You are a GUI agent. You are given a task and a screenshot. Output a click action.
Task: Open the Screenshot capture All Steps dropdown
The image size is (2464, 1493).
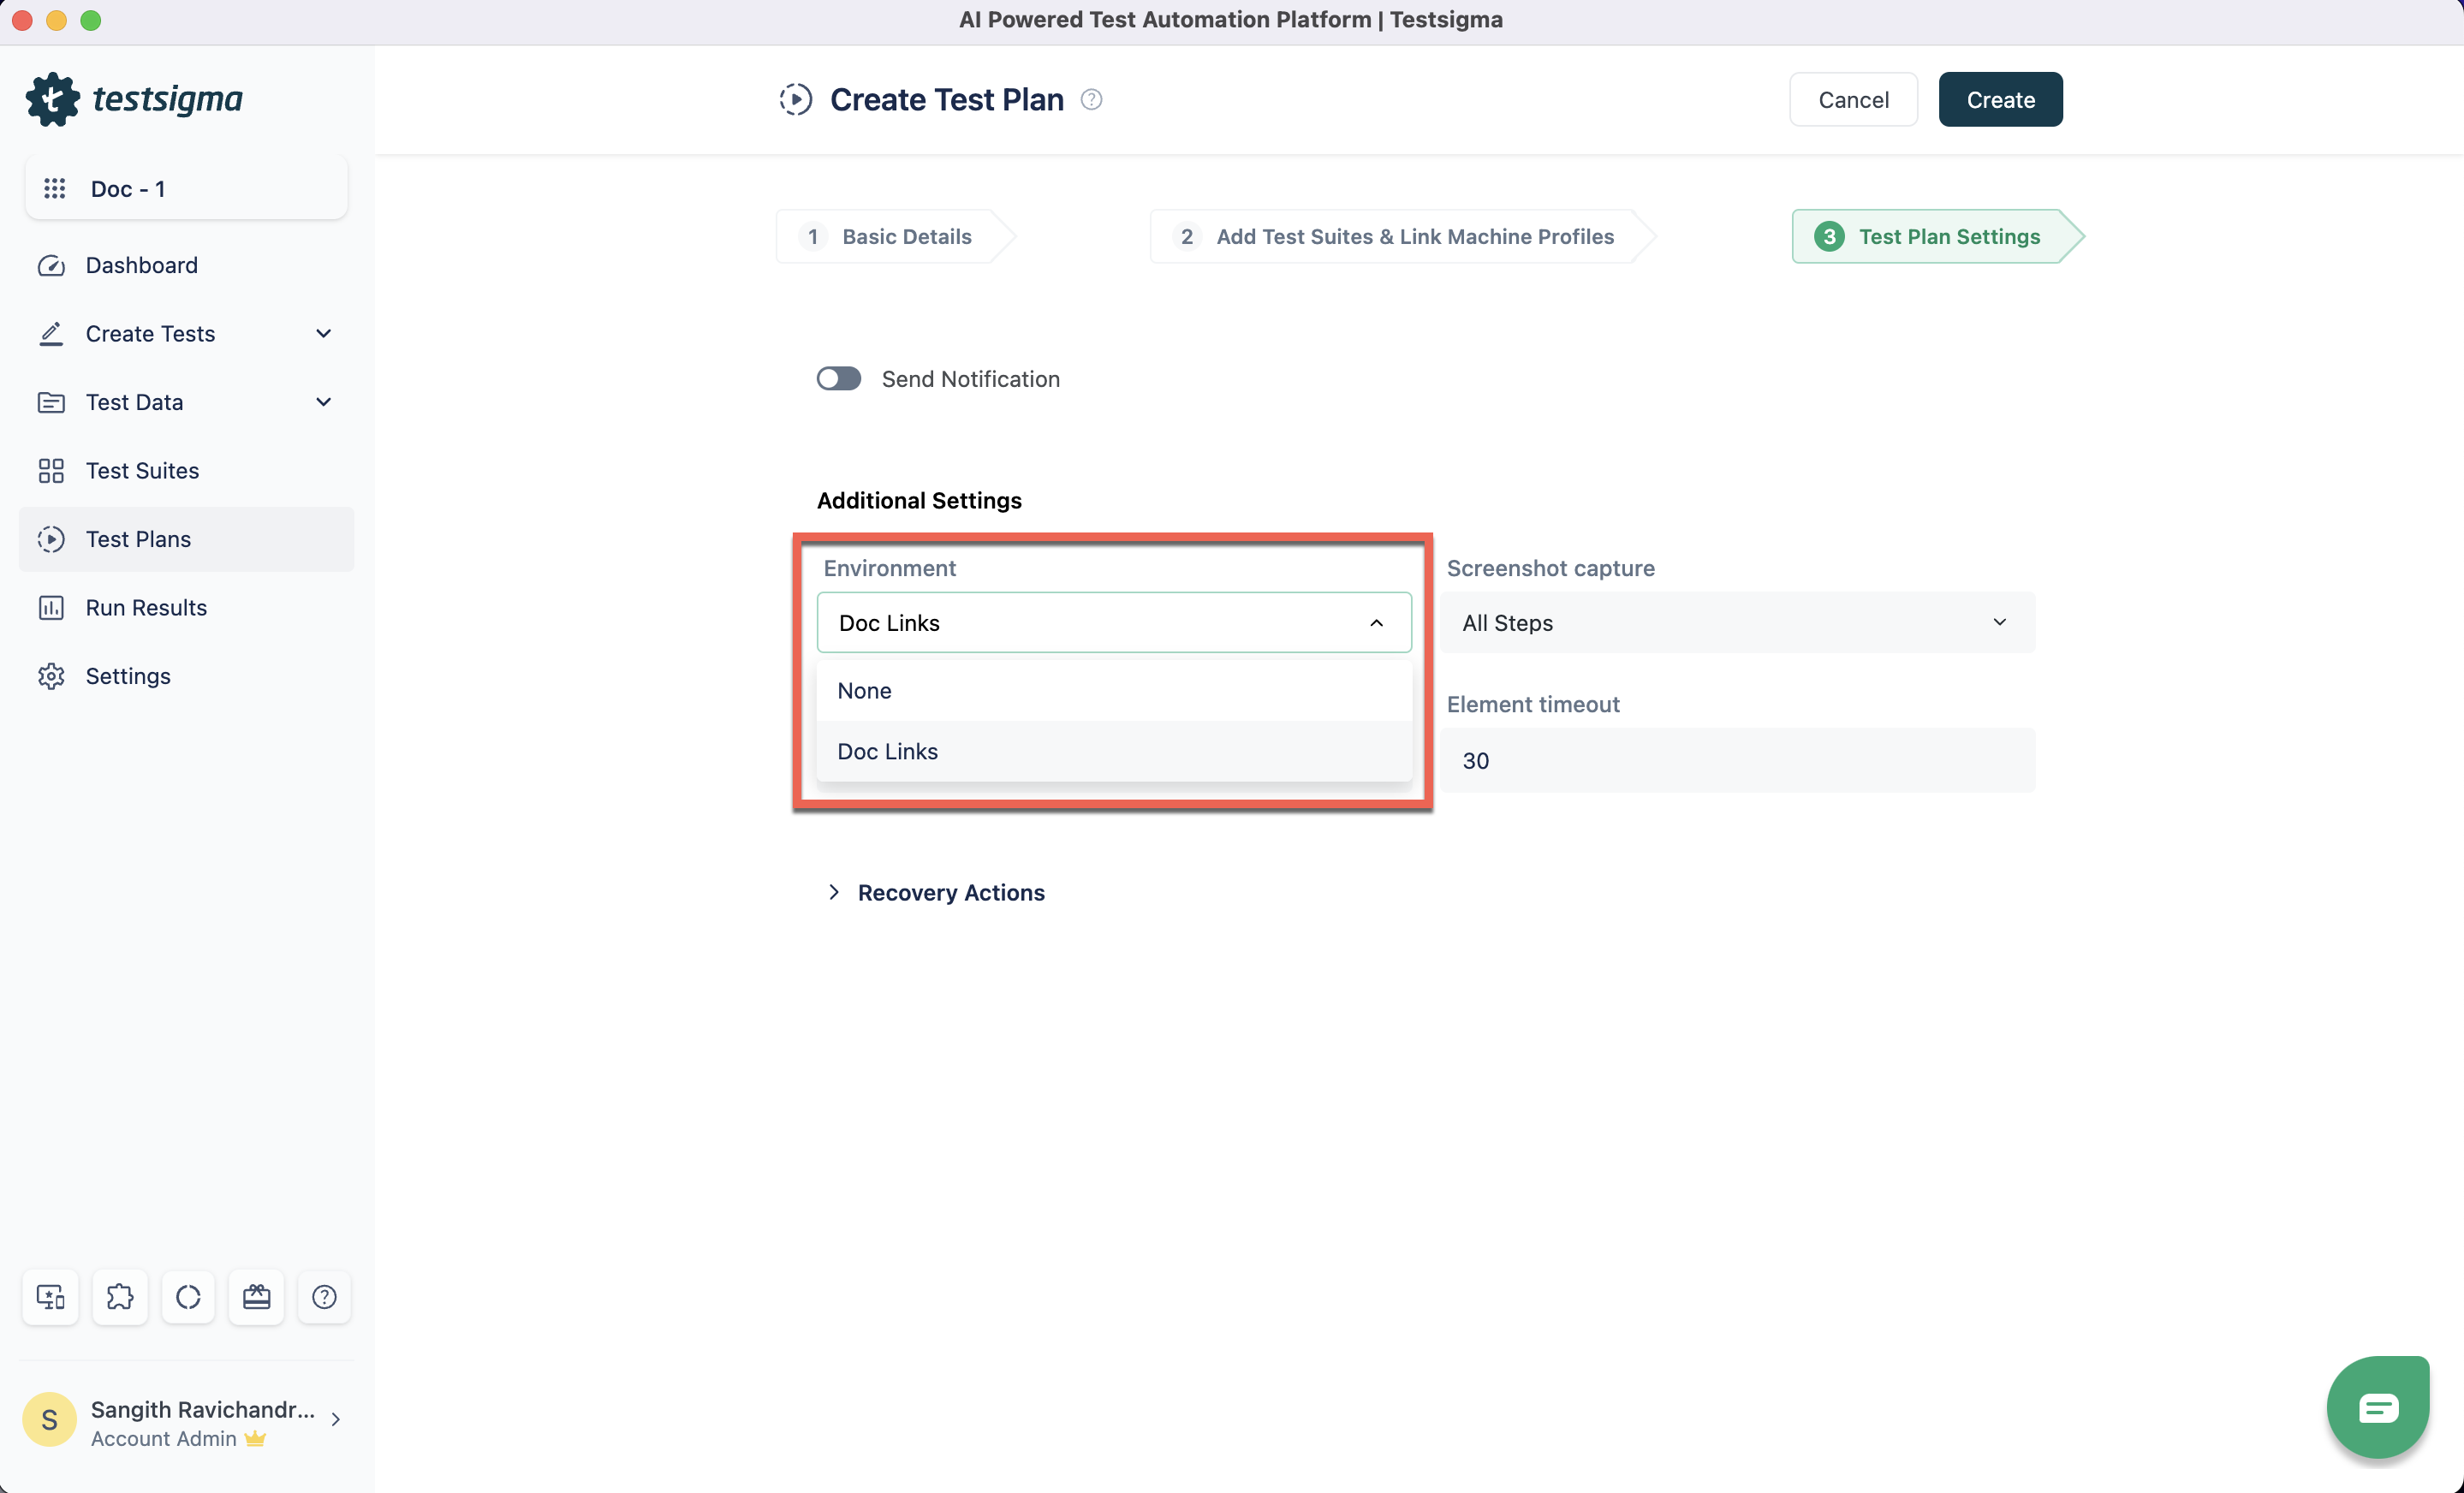pyautogui.click(x=1737, y=622)
